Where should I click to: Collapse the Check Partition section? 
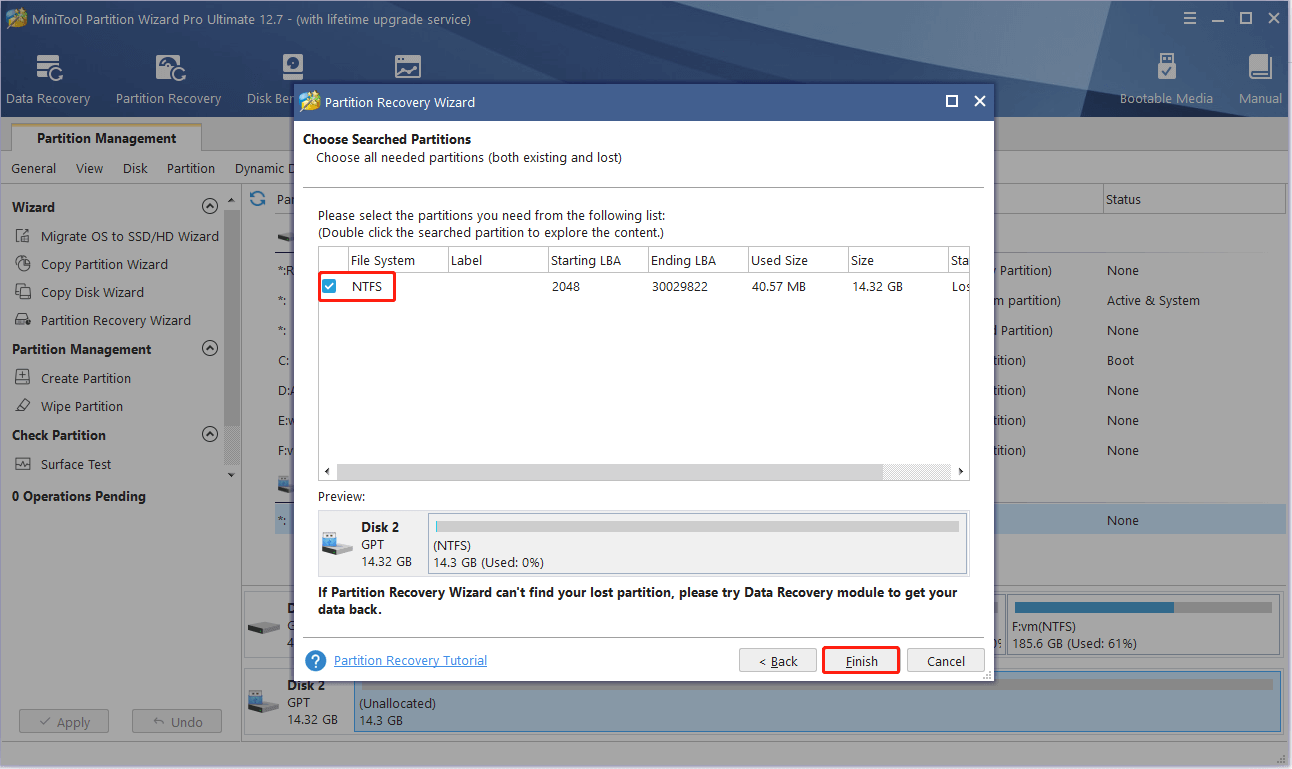point(210,435)
